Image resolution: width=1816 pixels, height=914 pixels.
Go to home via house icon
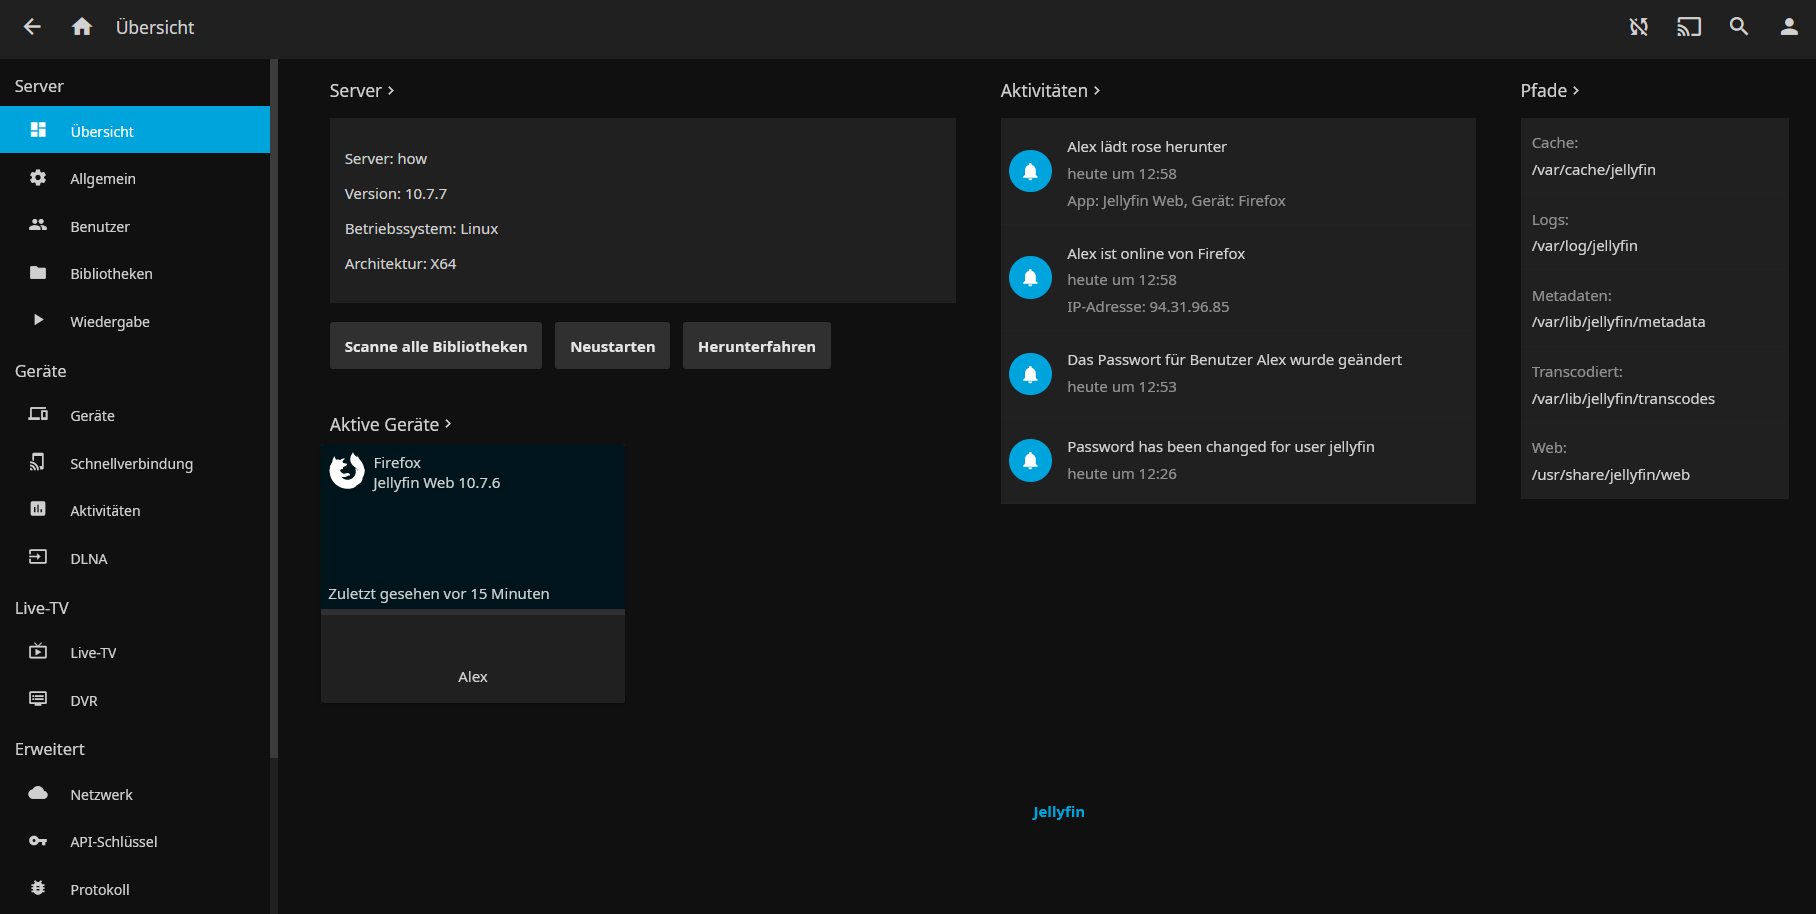click(82, 27)
